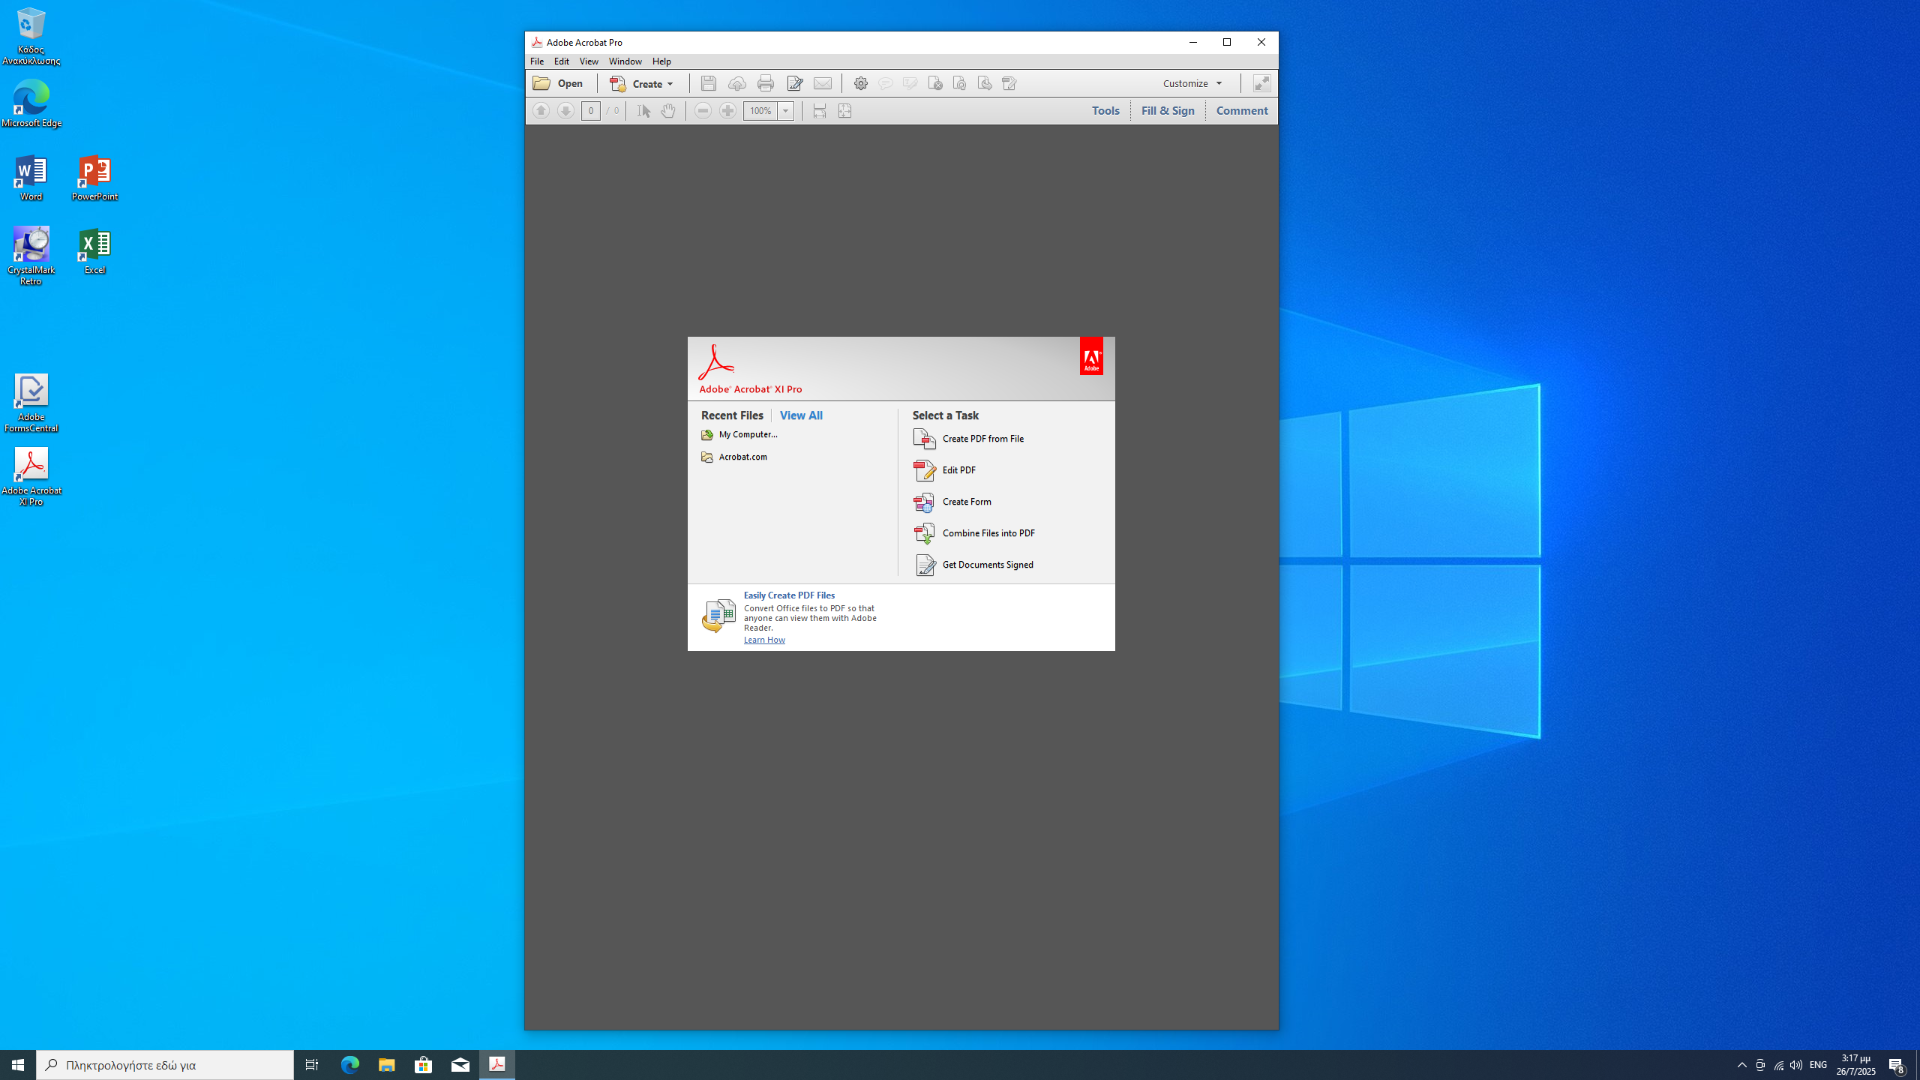Expand the zoom level dropdown arrow

click(x=786, y=111)
